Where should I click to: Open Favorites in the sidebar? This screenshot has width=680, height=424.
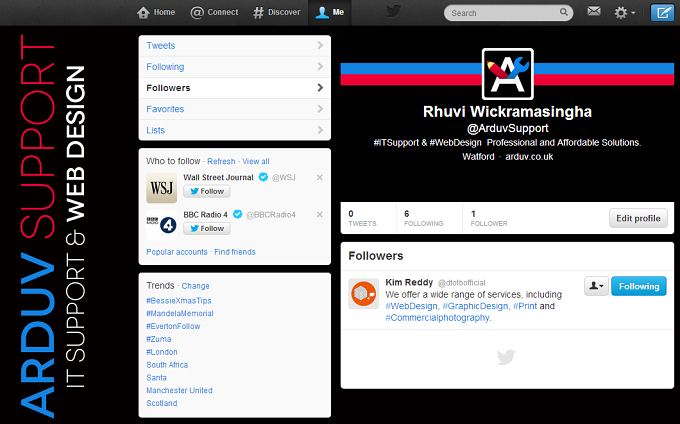pyautogui.click(x=235, y=109)
